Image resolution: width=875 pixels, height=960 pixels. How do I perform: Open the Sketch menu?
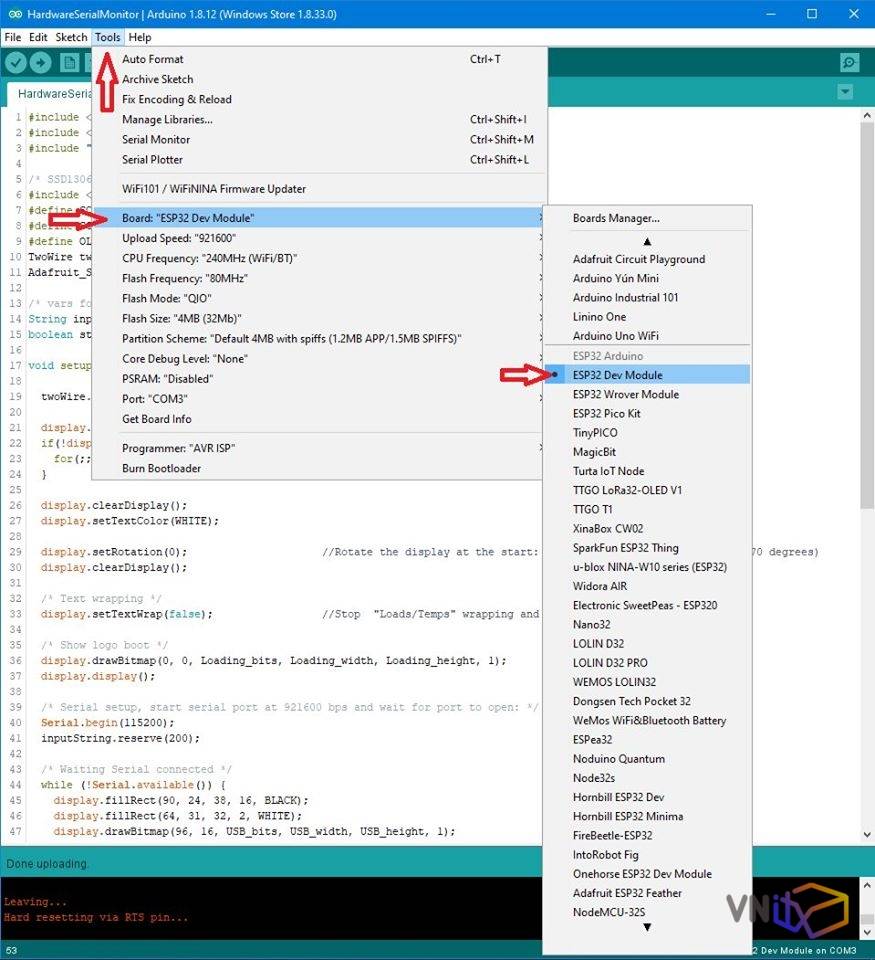[71, 37]
